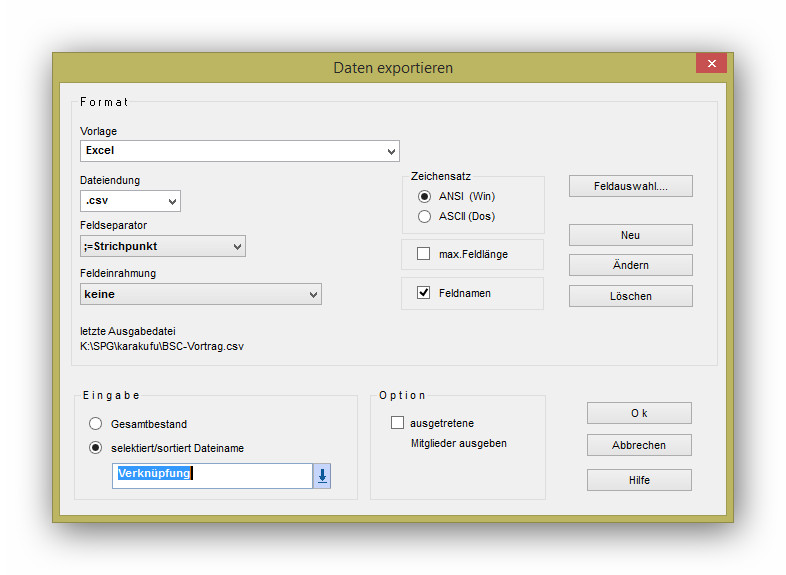Screen dimensions: 786x575
Task: Select the Gesamtbestand radio option
Action: pos(96,423)
